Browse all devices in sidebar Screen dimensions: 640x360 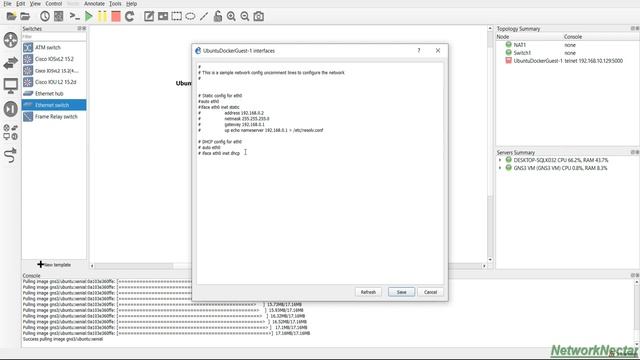(x=11, y=132)
